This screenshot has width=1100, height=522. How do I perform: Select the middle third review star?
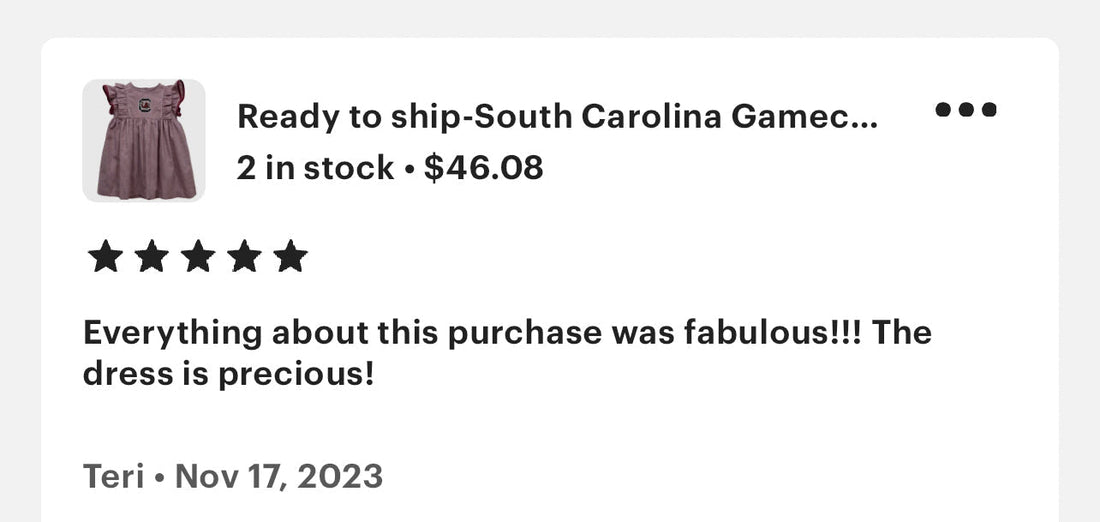(198, 256)
